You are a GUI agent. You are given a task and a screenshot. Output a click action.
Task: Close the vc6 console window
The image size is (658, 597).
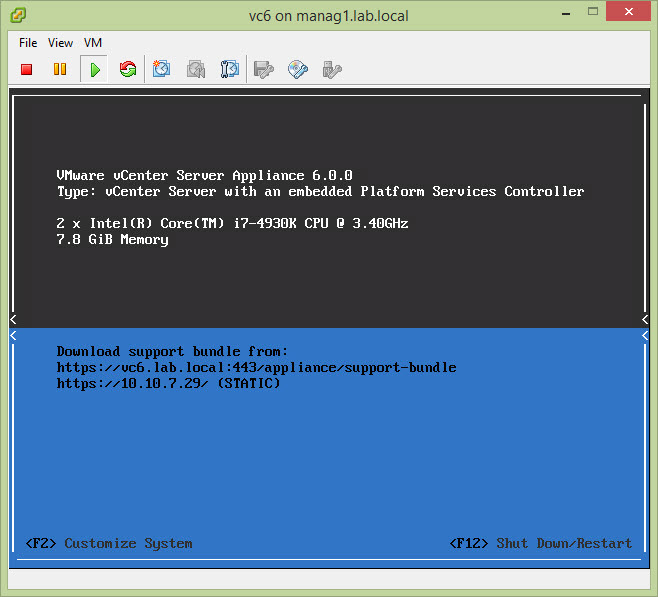click(x=628, y=12)
